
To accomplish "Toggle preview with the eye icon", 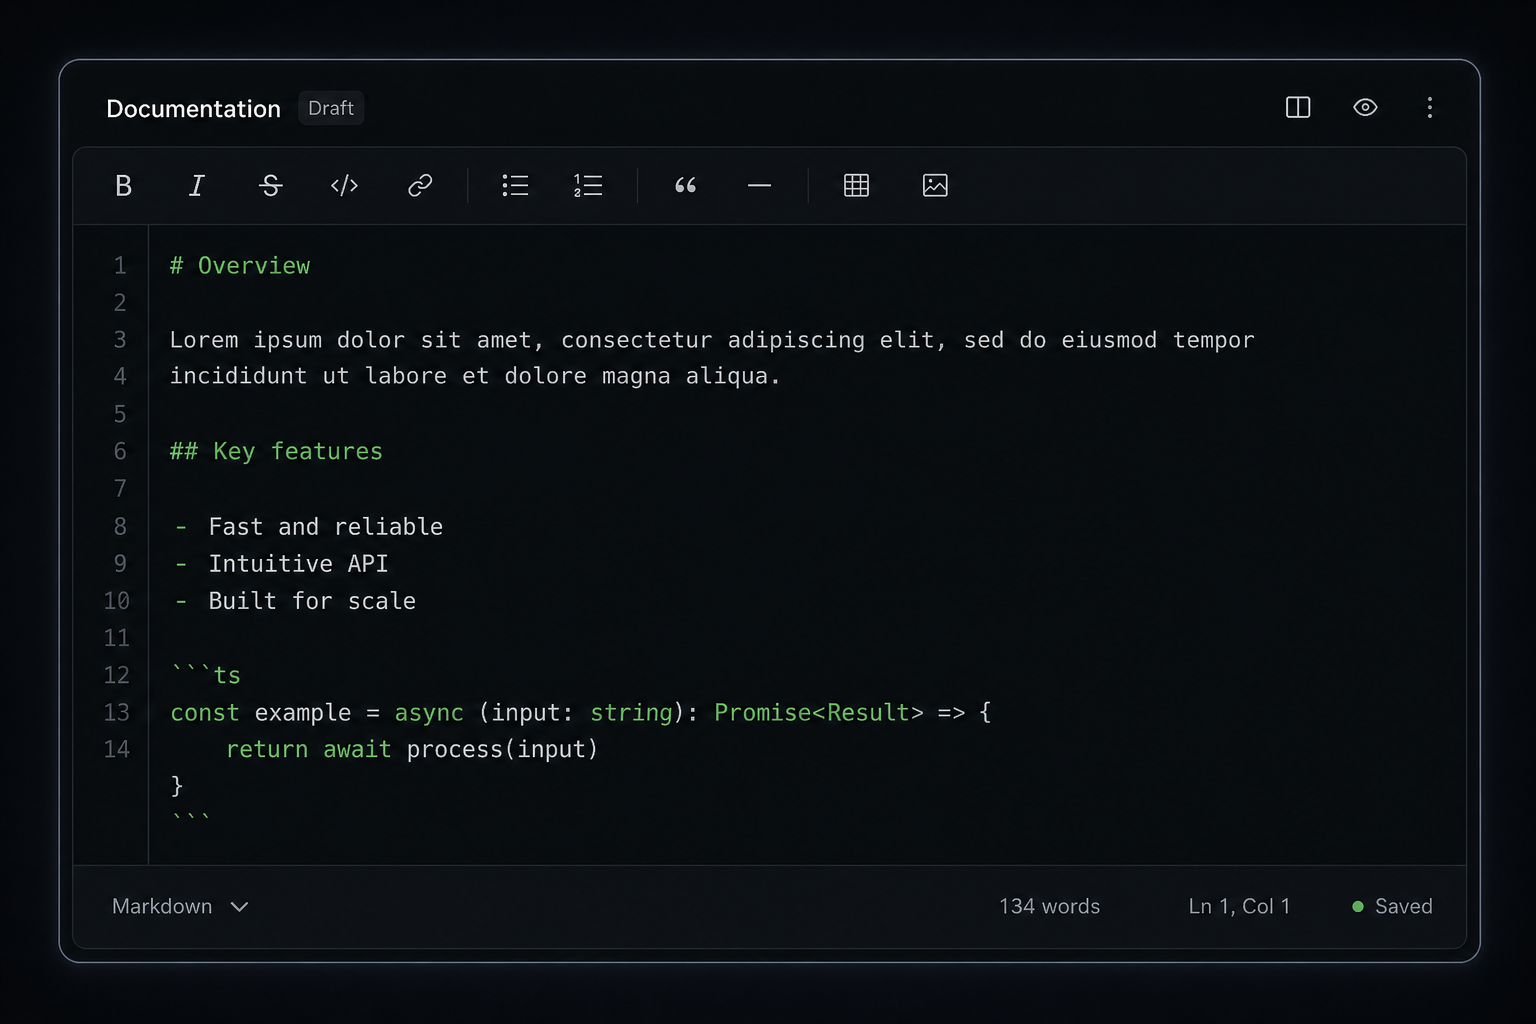I will (x=1365, y=107).
